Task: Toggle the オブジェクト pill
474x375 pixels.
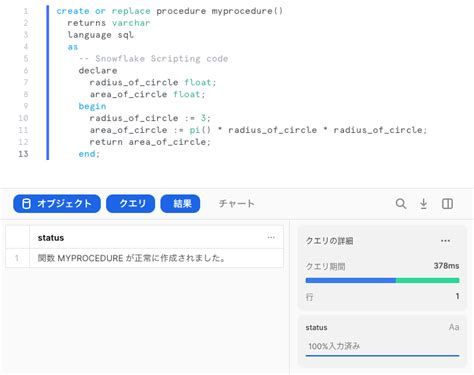Action: [x=57, y=204]
